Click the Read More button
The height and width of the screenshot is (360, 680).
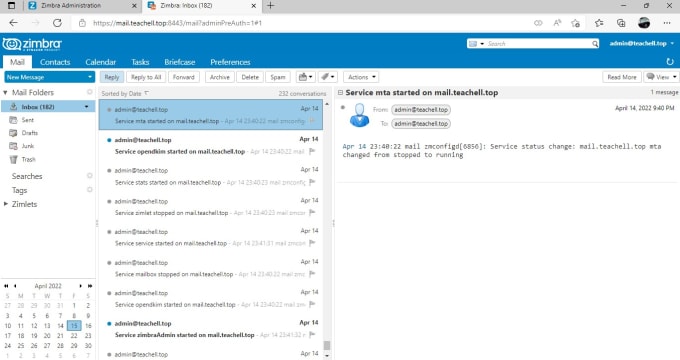(621, 77)
